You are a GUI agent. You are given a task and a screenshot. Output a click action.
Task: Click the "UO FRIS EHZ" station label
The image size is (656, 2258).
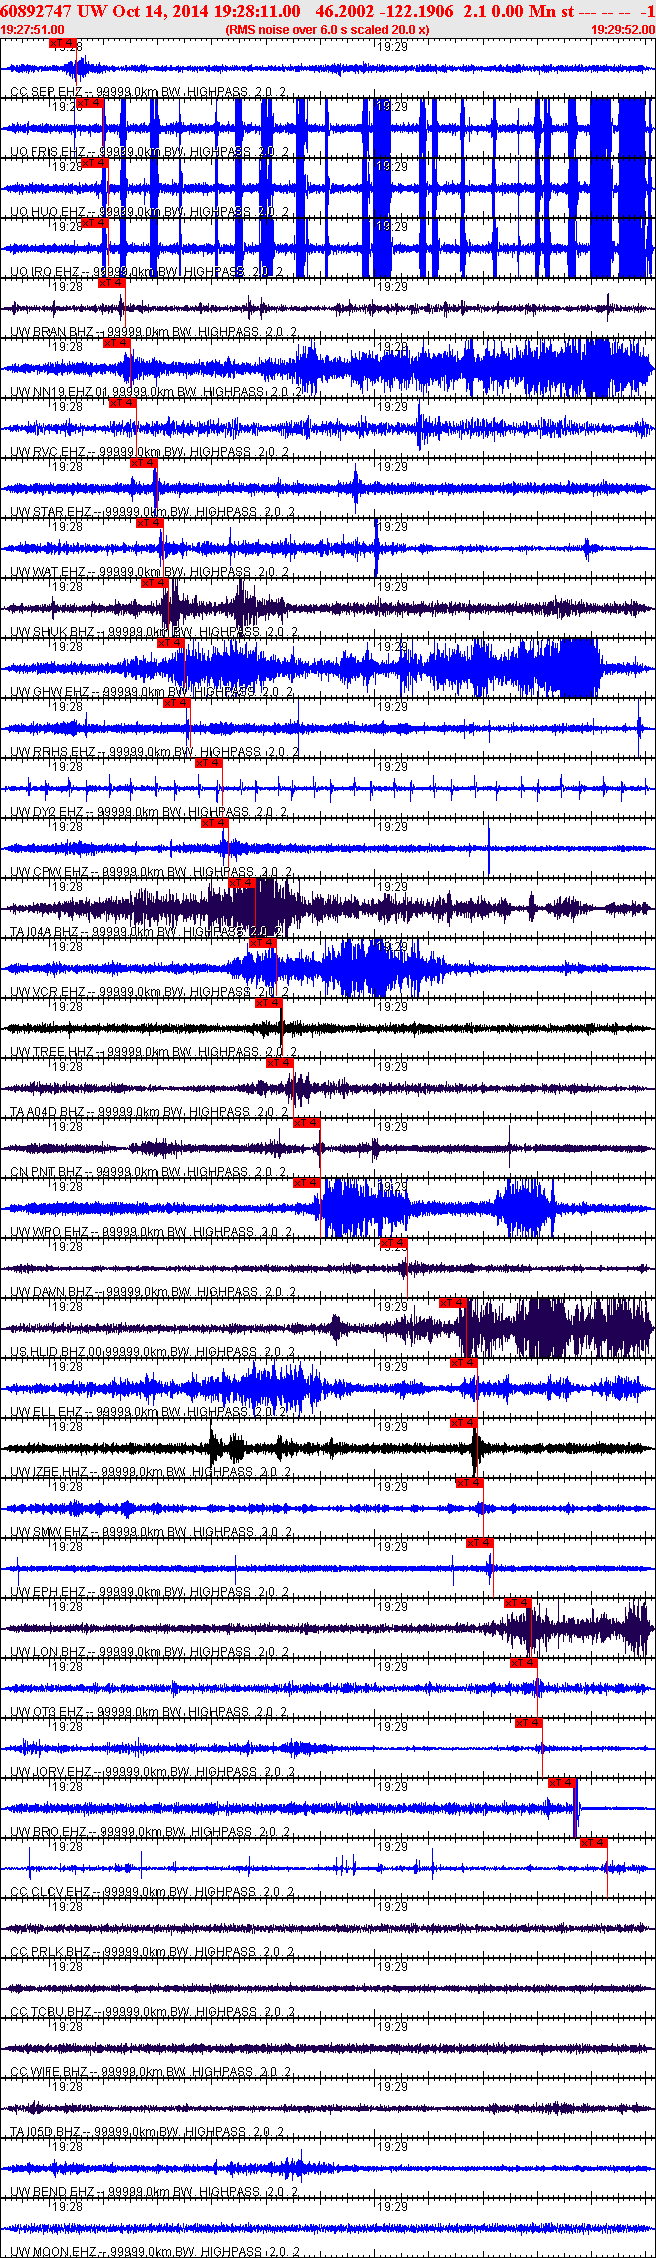[49, 152]
